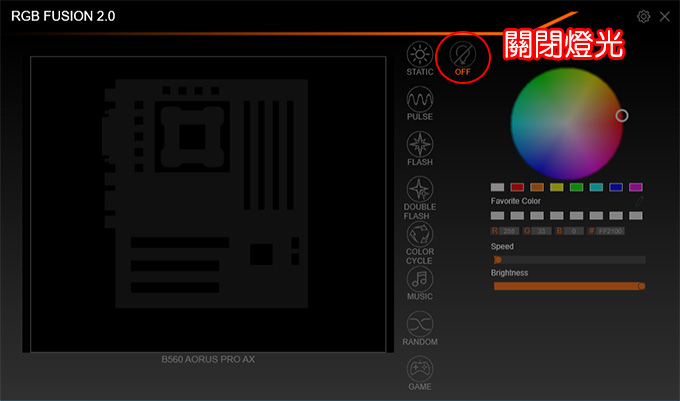
Task: Pick the green preset color swatch
Action: click(576, 187)
